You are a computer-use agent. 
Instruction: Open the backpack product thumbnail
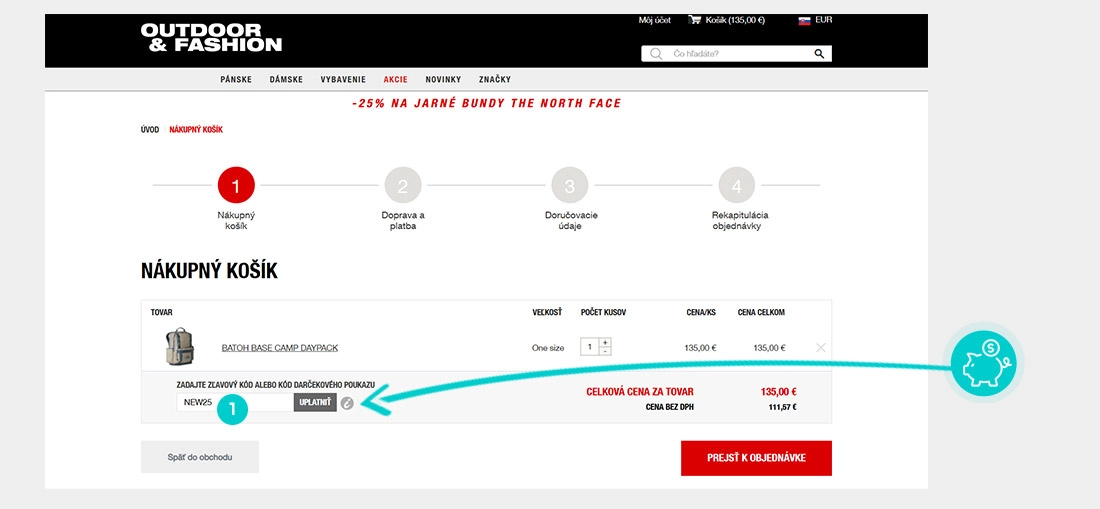pyautogui.click(x=180, y=346)
